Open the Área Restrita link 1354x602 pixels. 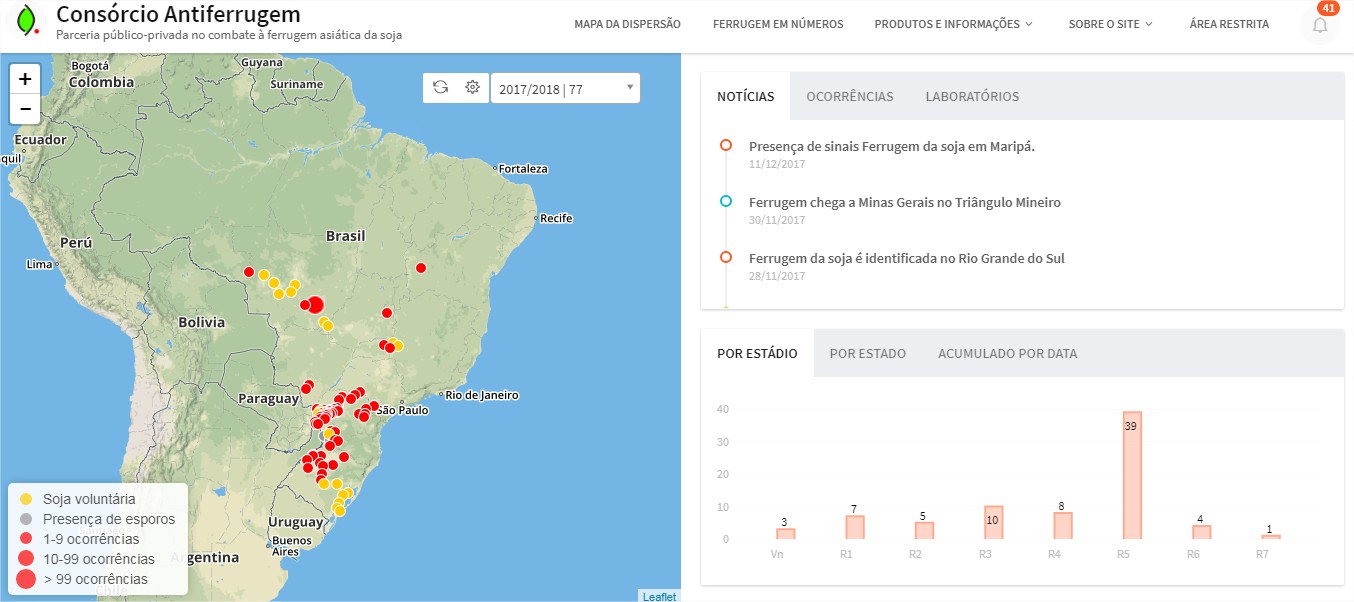(x=1229, y=24)
